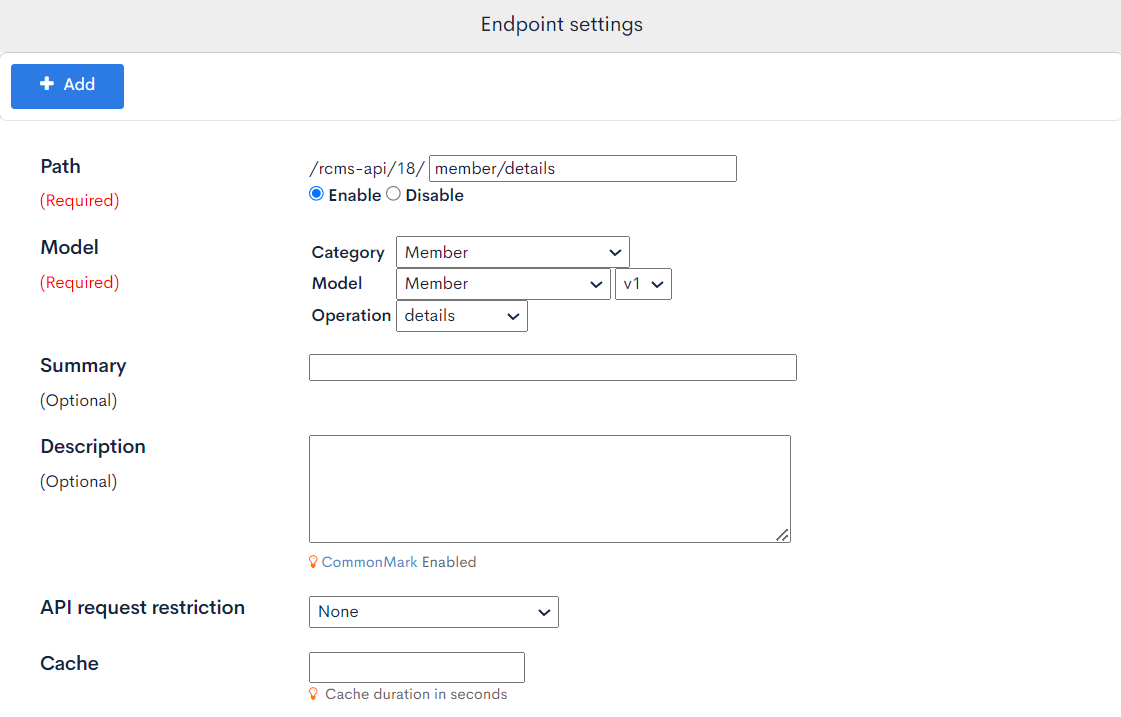
Task: Click inside the Description text area
Action: (x=550, y=488)
